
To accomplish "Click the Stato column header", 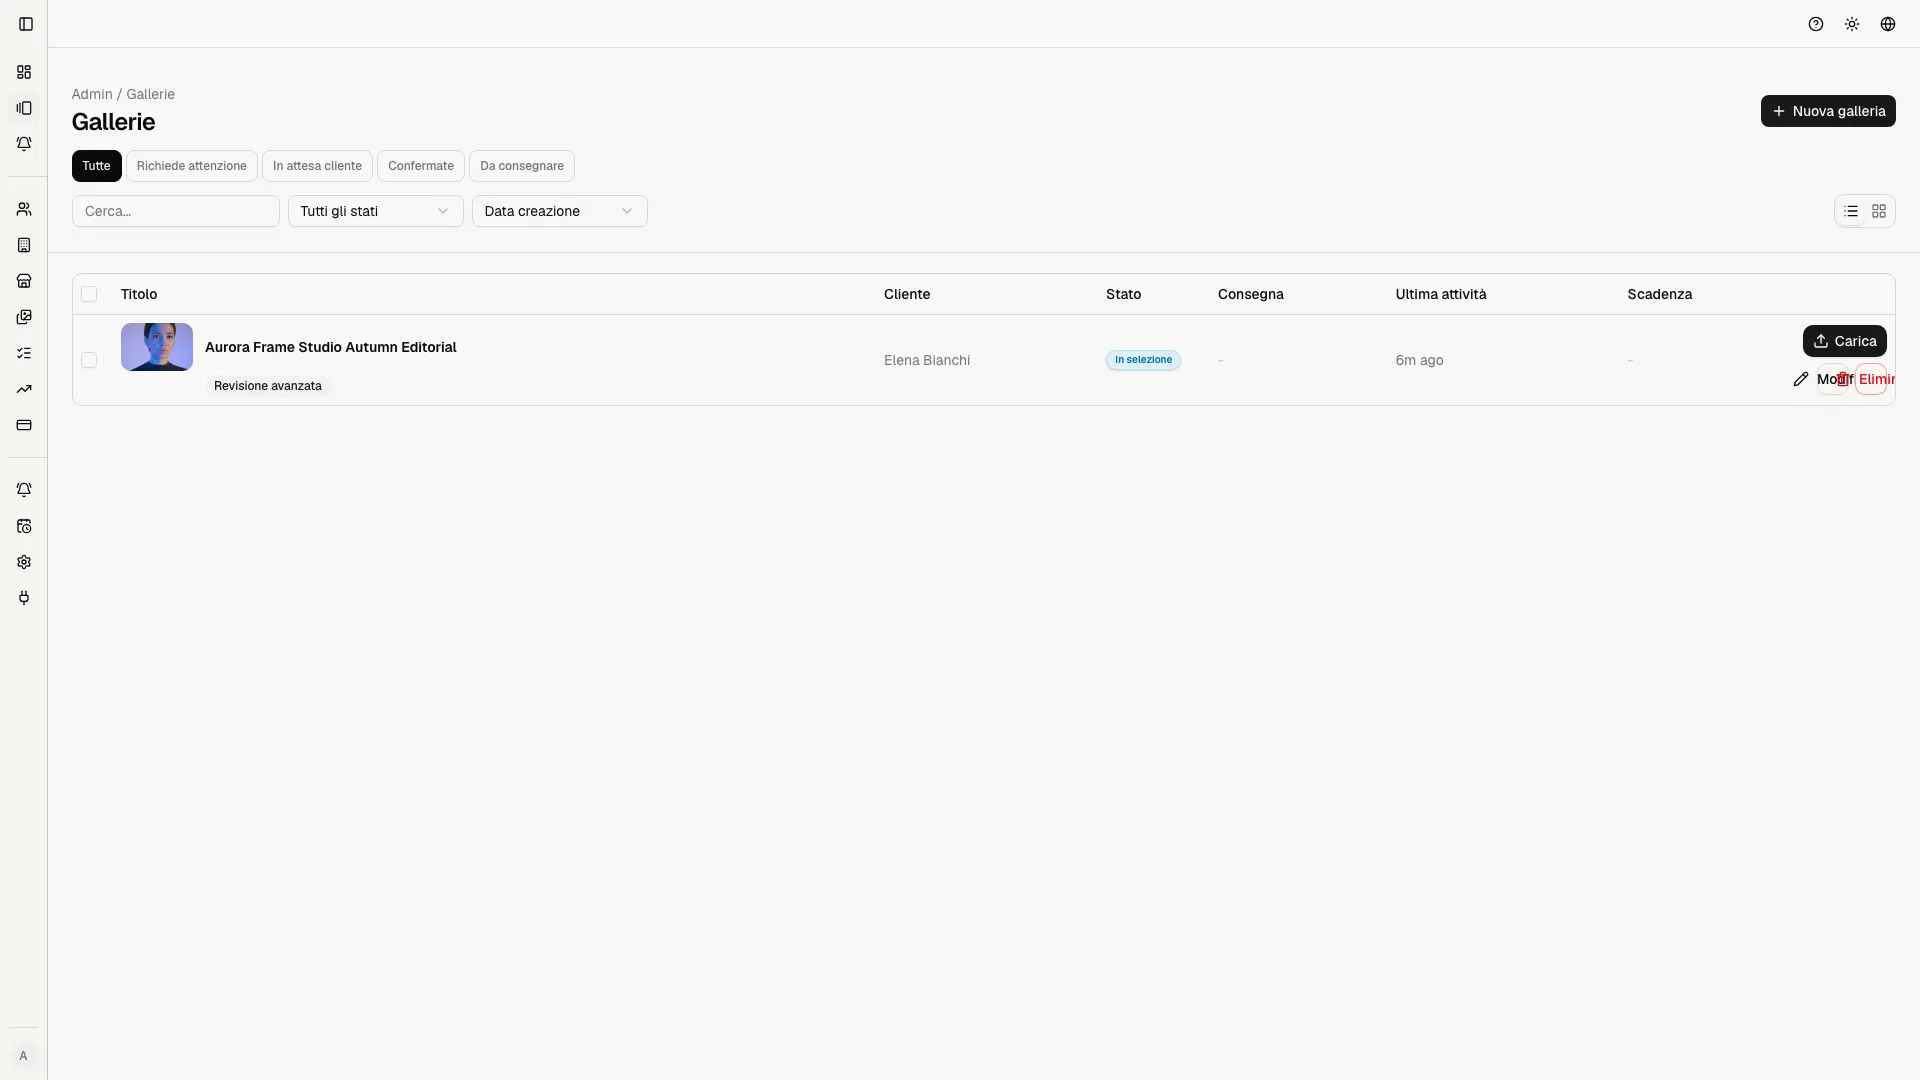I will click(1123, 294).
